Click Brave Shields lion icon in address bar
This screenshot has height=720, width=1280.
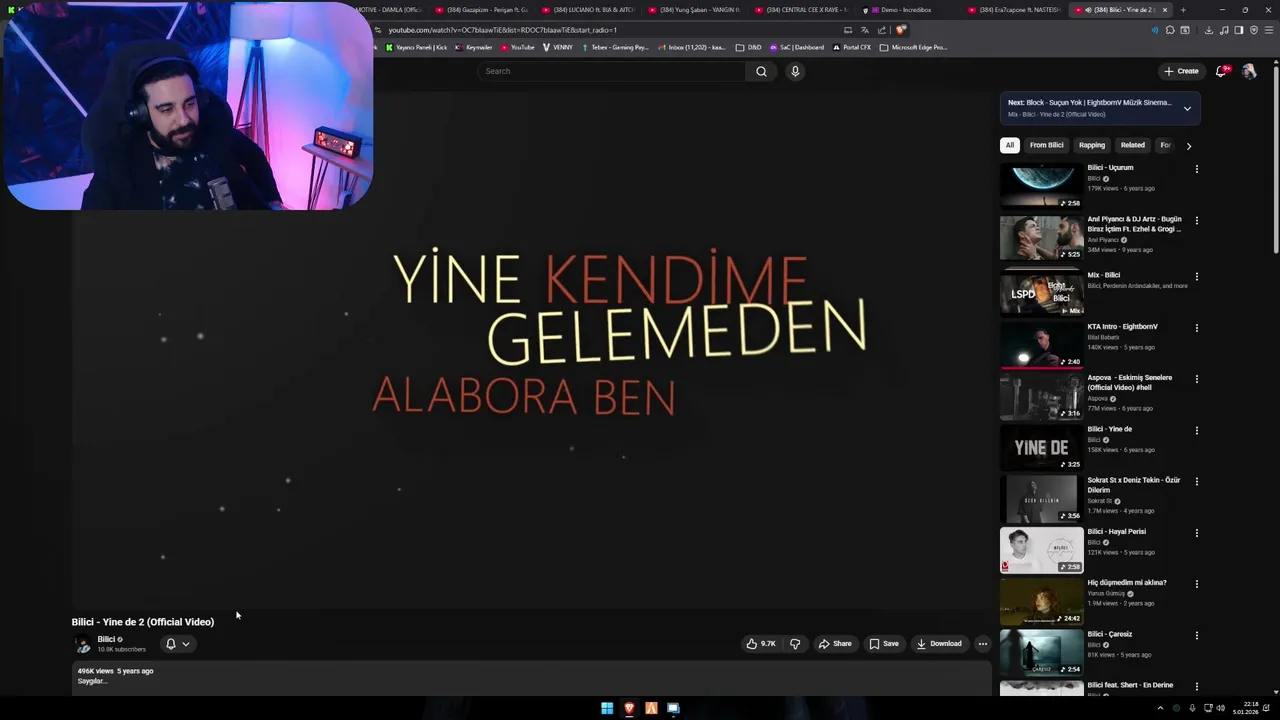(x=901, y=30)
